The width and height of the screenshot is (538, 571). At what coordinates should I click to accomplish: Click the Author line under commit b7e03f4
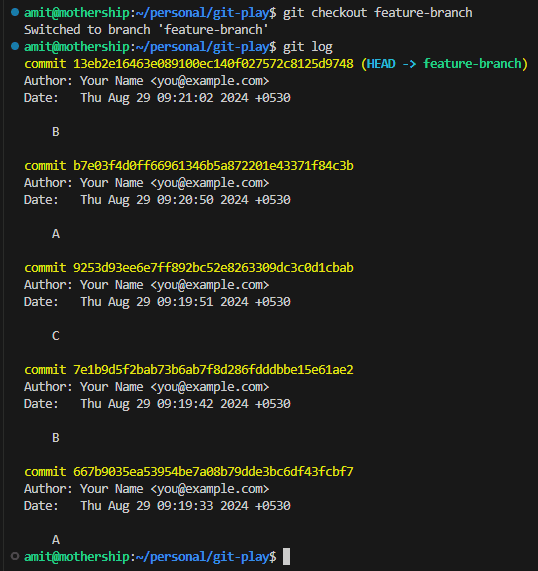coord(146,183)
